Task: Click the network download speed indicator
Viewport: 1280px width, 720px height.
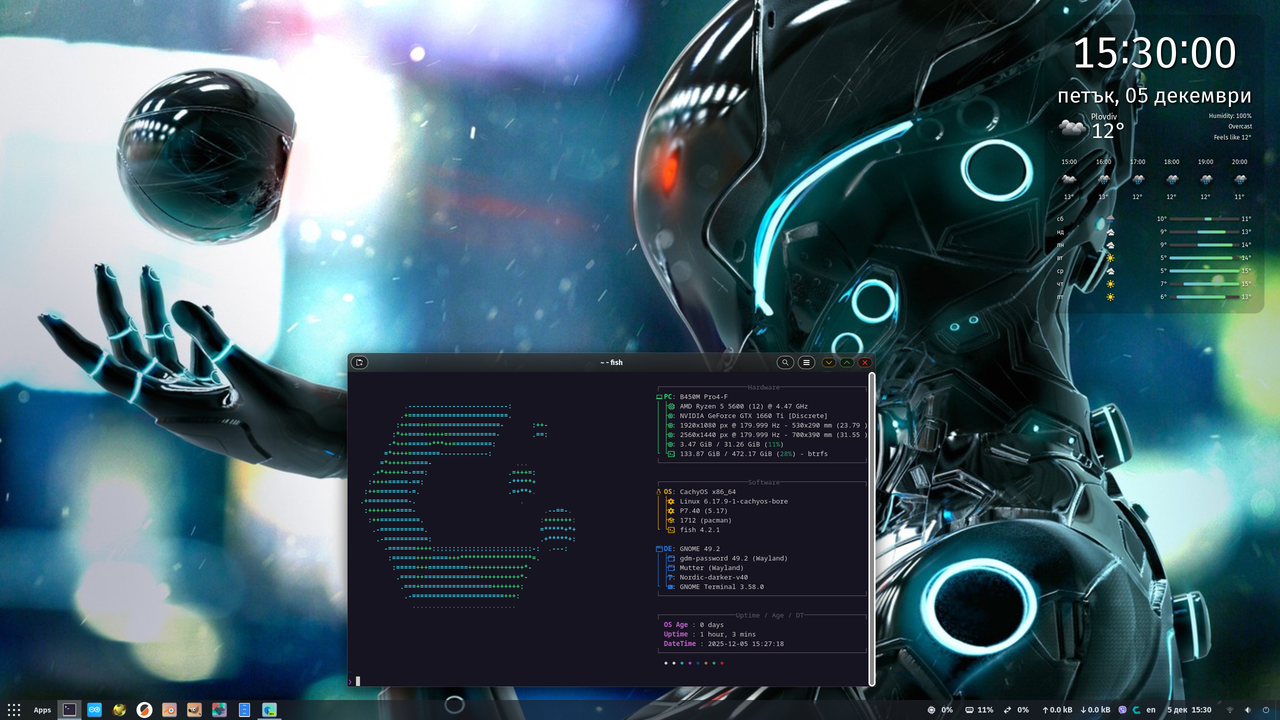Action: pos(1096,710)
